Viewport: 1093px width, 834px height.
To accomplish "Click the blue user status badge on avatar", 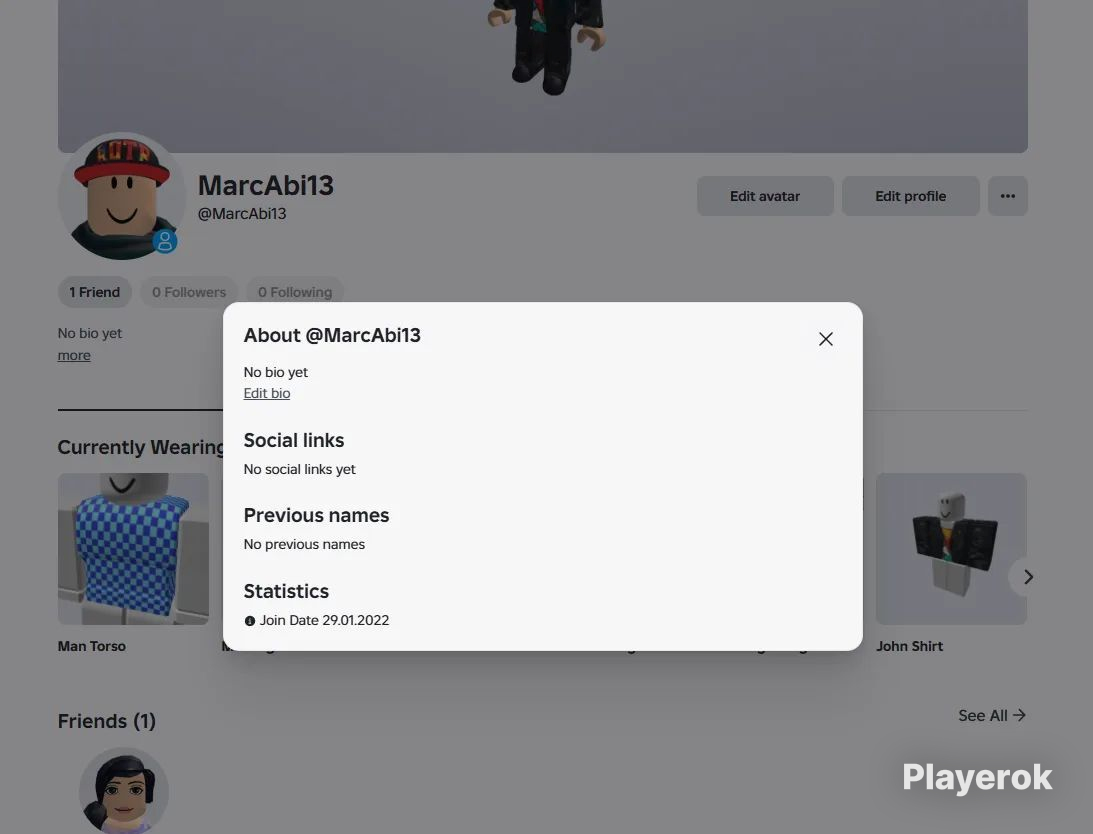I will 165,241.
